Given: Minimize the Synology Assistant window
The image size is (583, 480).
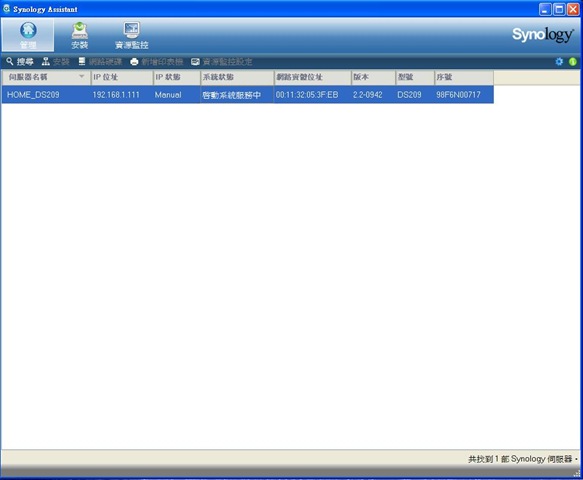Looking at the screenshot, I should click(545, 9).
